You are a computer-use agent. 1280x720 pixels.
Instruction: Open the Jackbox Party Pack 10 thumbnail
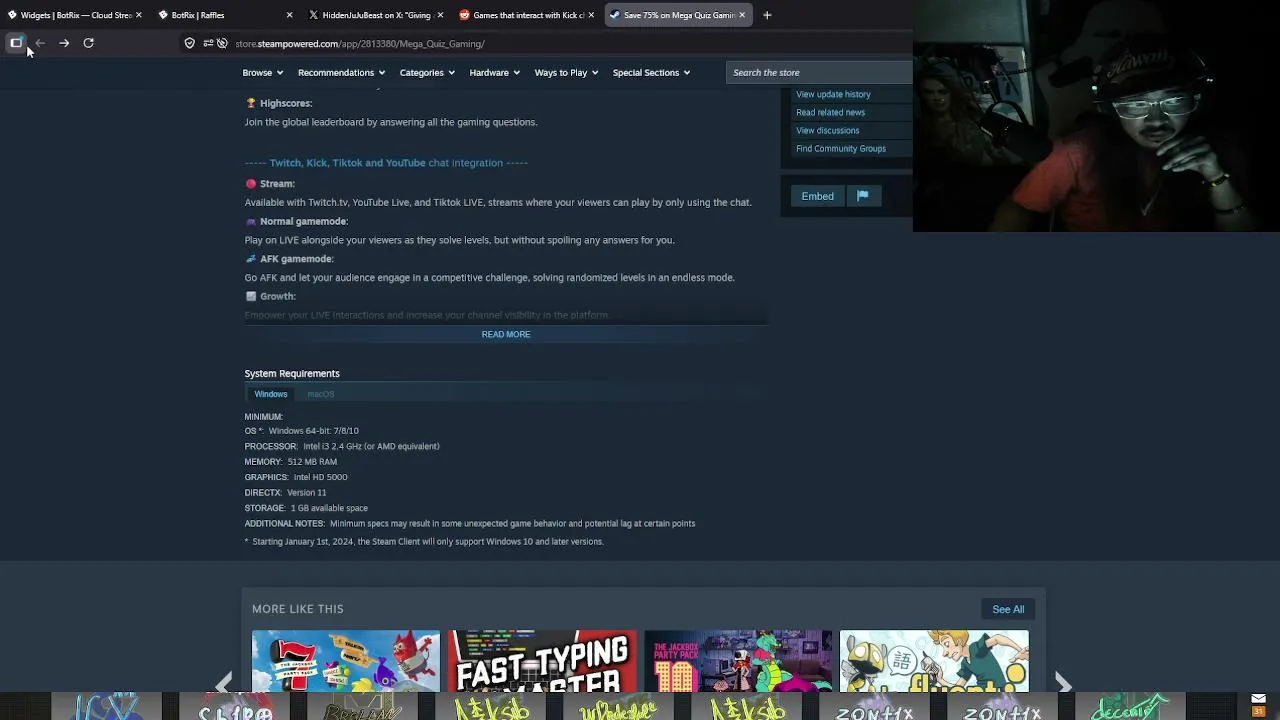[738, 662]
